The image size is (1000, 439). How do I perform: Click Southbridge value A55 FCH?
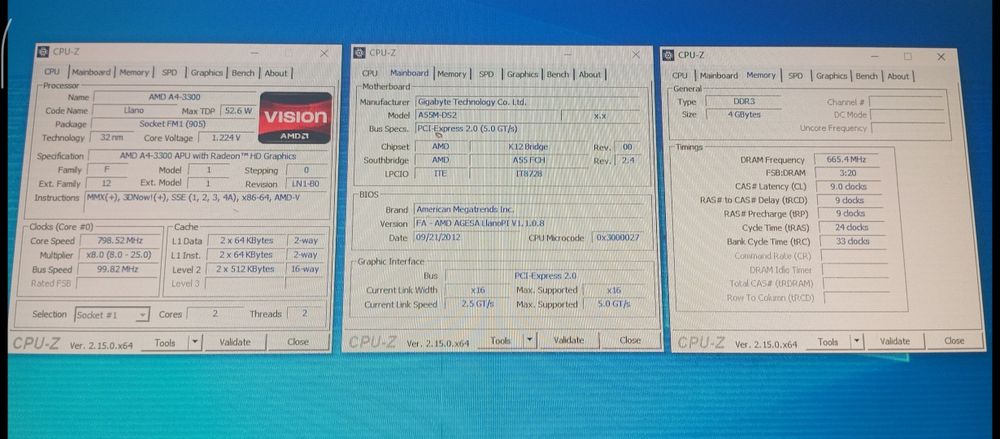pyautogui.click(x=529, y=161)
